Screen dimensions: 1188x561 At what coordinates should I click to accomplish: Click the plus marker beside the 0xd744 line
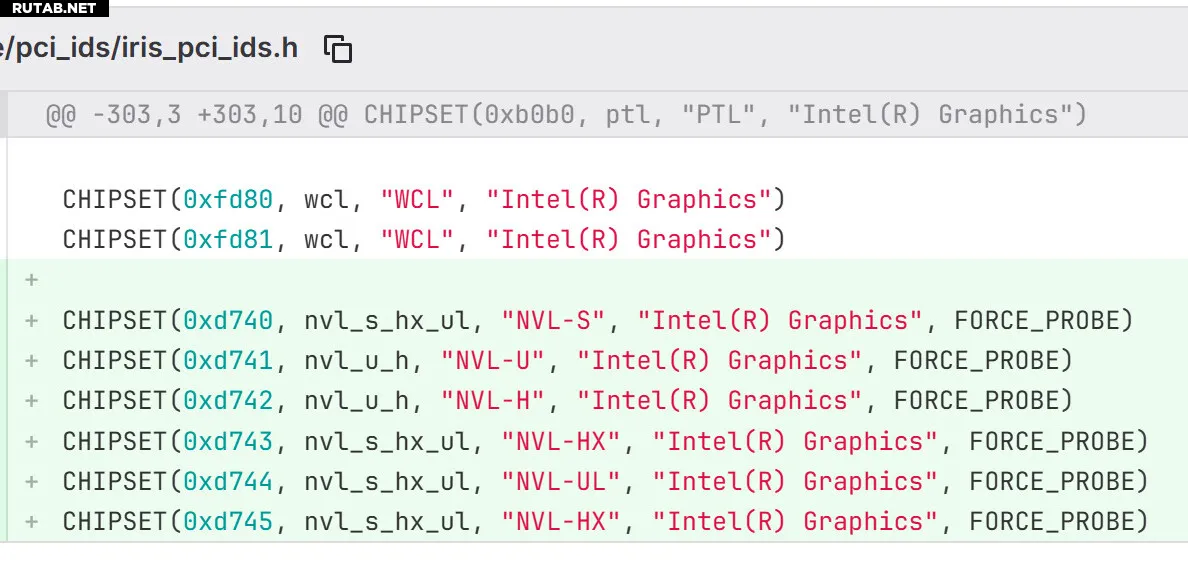(32, 482)
